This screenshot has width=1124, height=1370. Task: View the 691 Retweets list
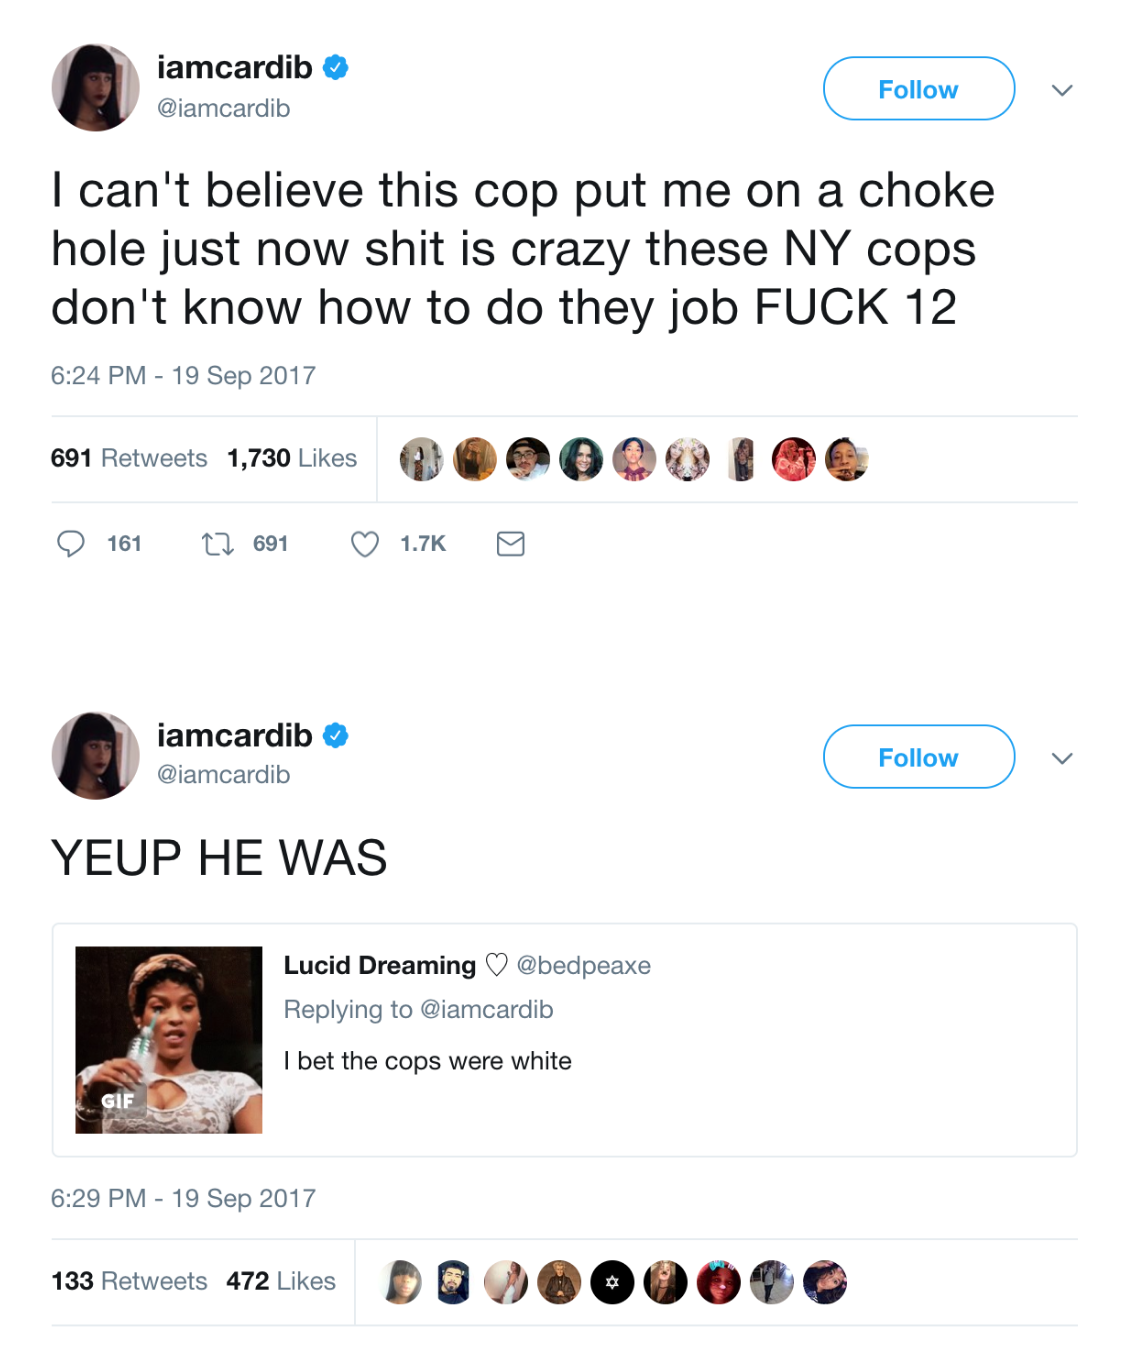click(x=129, y=458)
